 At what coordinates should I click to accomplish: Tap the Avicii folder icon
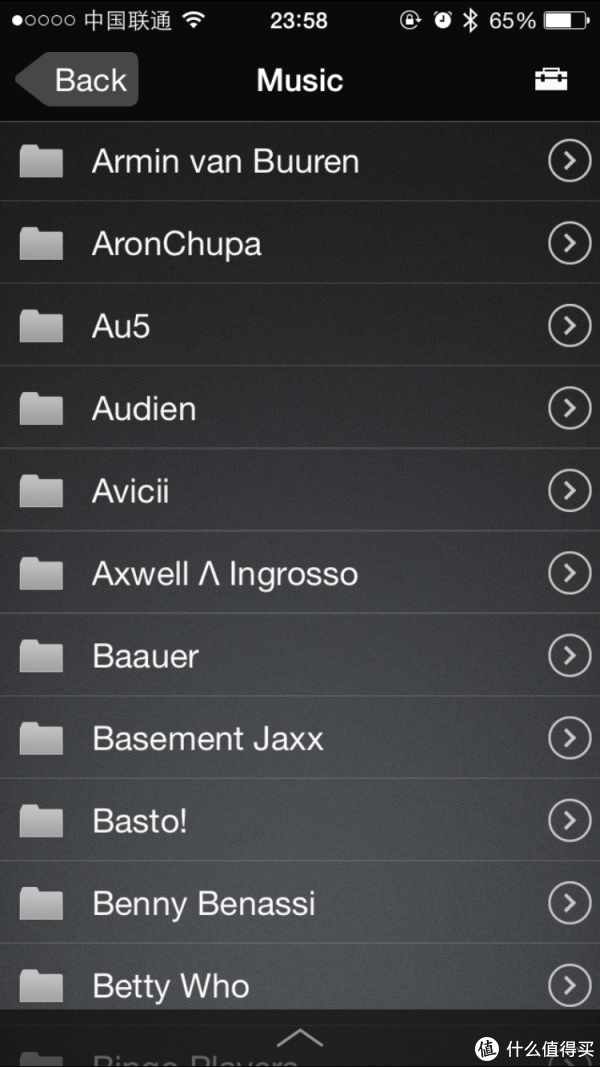41,491
